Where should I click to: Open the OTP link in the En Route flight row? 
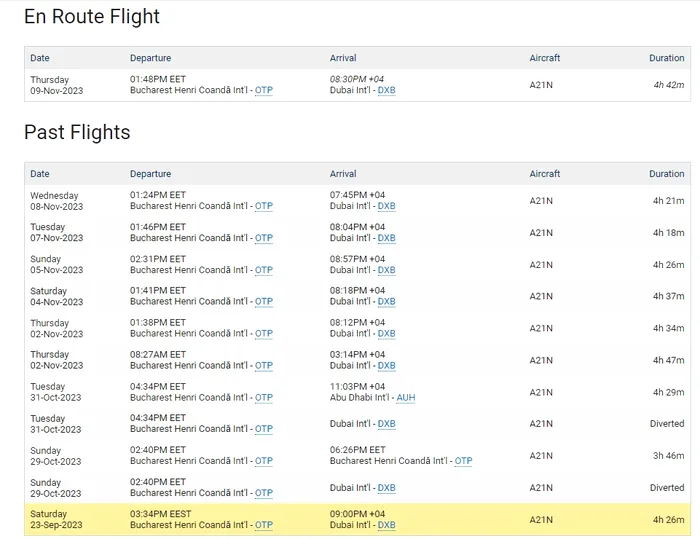click(x=264, y=90)
